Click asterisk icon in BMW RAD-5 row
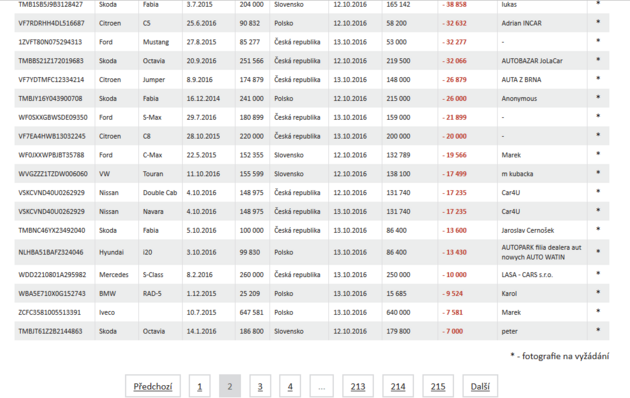 [598, 292]
